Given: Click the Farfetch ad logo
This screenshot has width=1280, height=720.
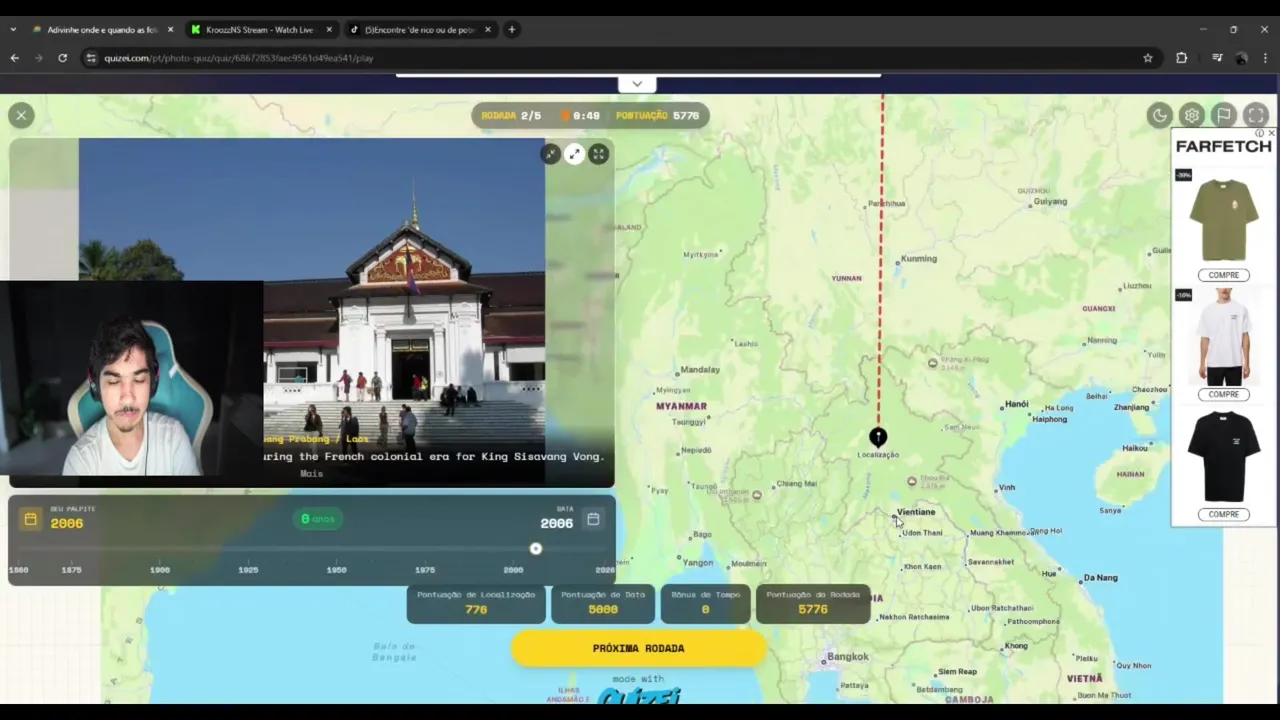Looking at the screenshot, I should click(1223, 146).
